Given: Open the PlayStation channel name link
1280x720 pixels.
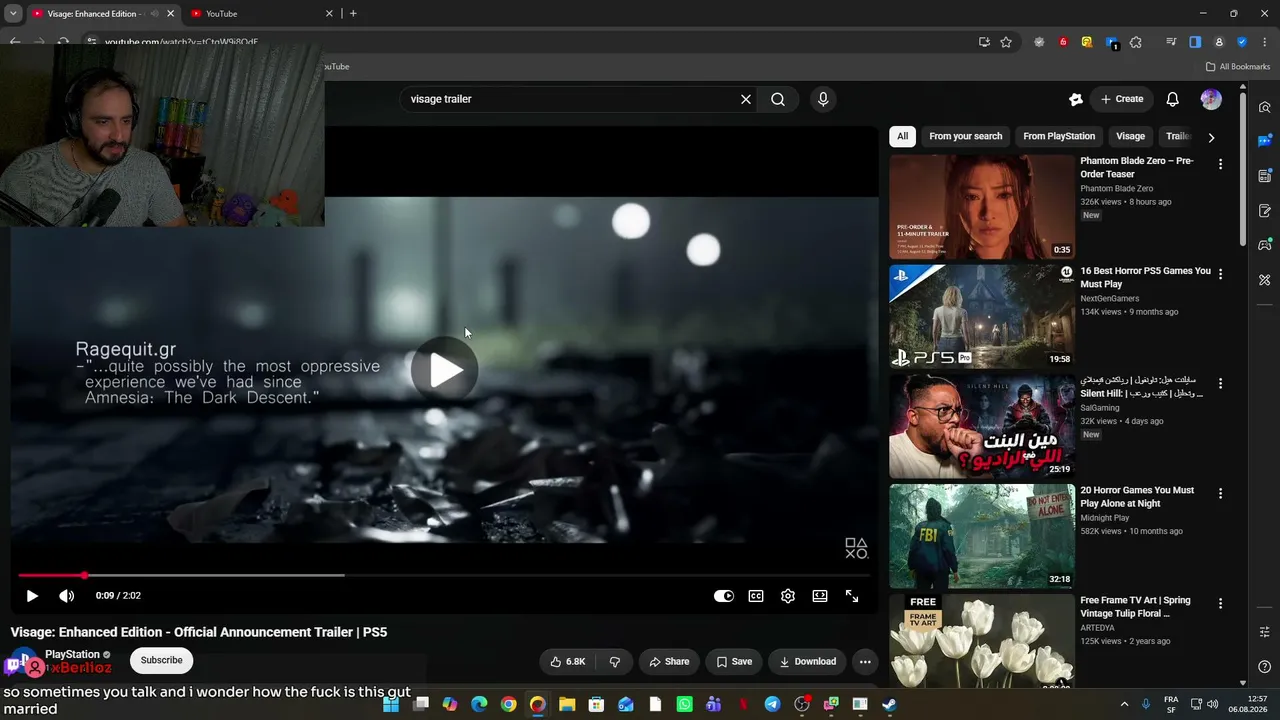Looking at the screenshot, I should (x=72, y=654).
